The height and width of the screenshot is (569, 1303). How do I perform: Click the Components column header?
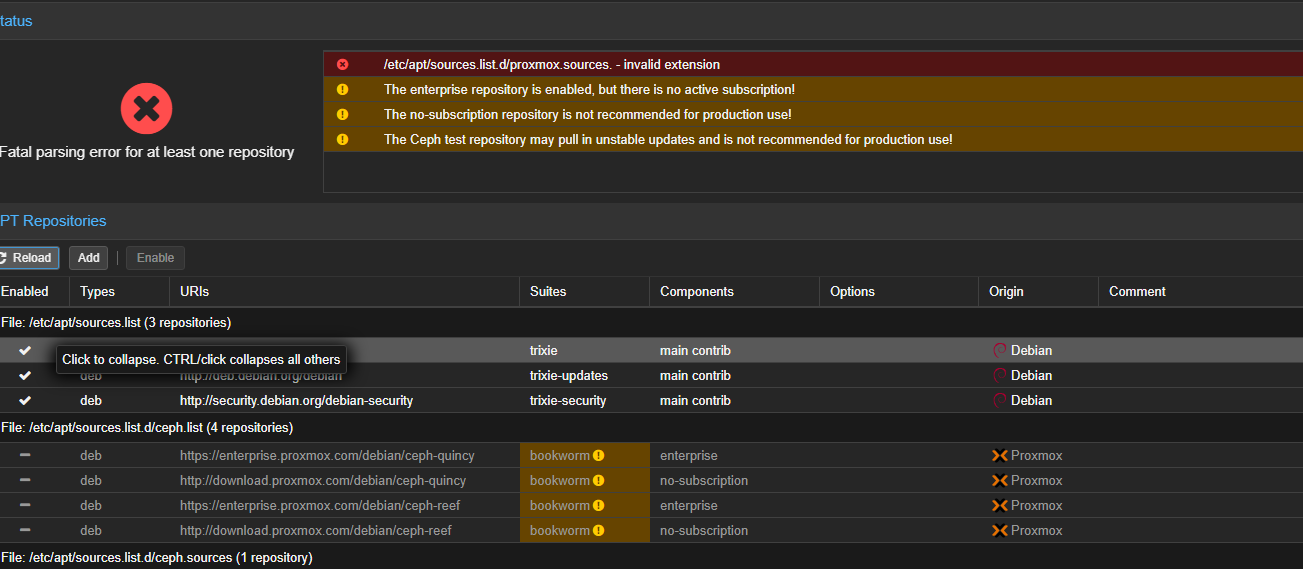(696, 292)
